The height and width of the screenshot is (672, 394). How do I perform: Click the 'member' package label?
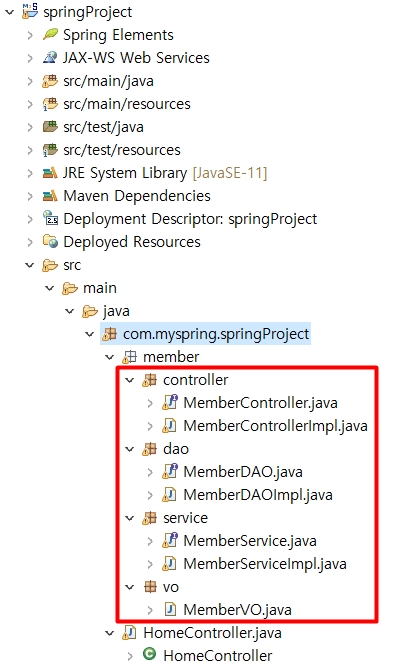[x=171, y=357]
